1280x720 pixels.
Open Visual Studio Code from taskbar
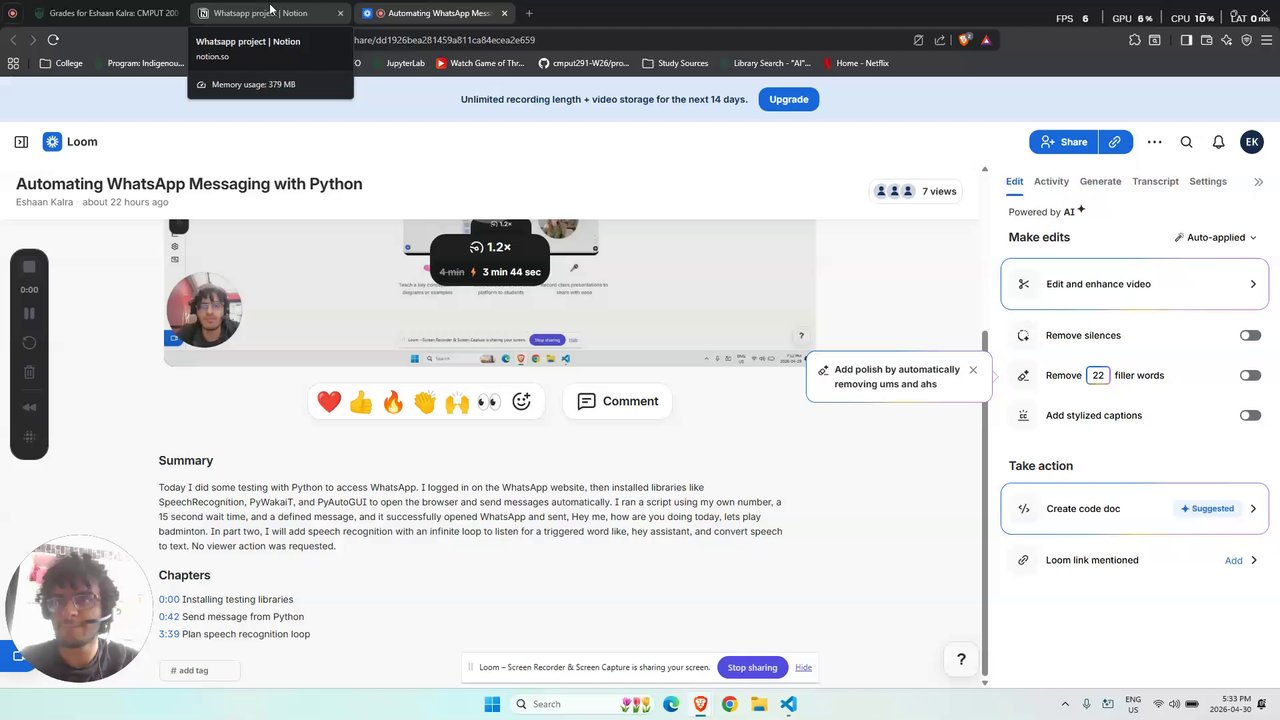point(789,704)
